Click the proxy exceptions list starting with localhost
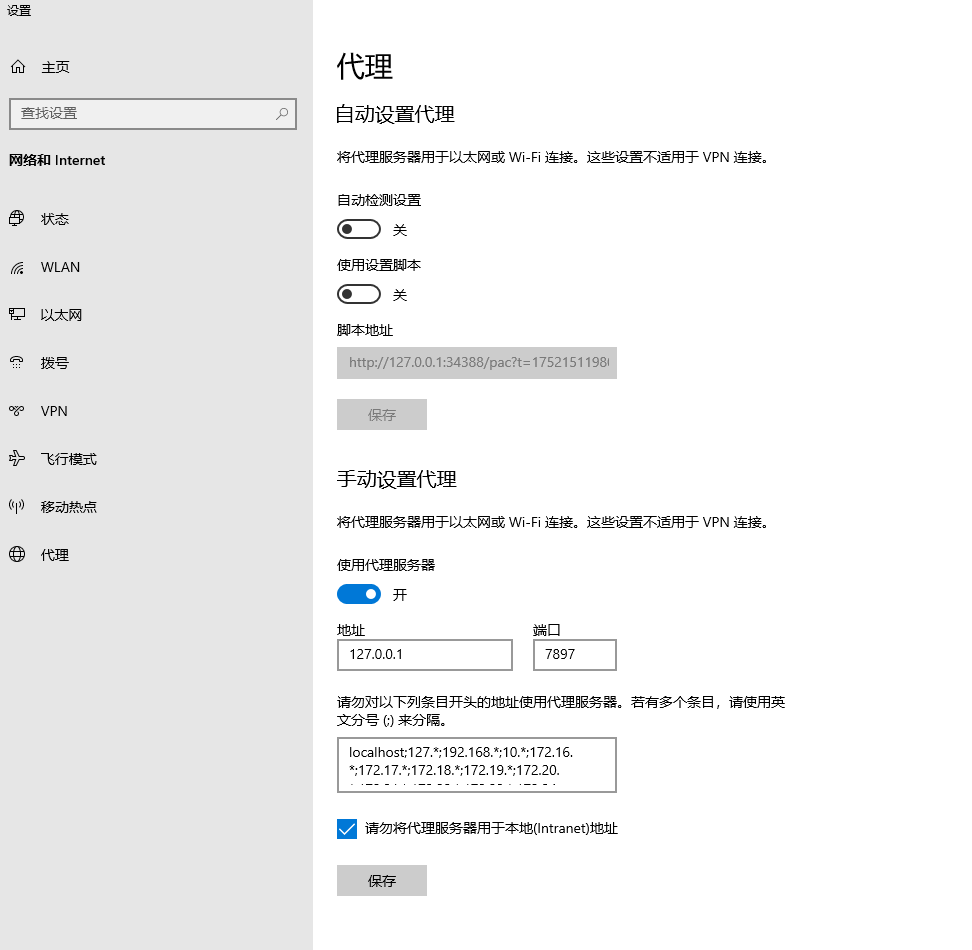Viewport: 972px width, 950px height. [x=476, y=765]
